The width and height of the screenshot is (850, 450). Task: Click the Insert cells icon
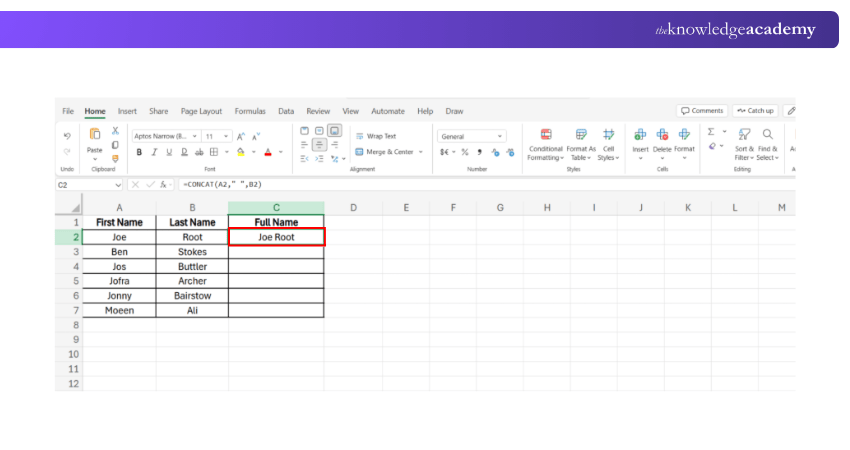640,134
